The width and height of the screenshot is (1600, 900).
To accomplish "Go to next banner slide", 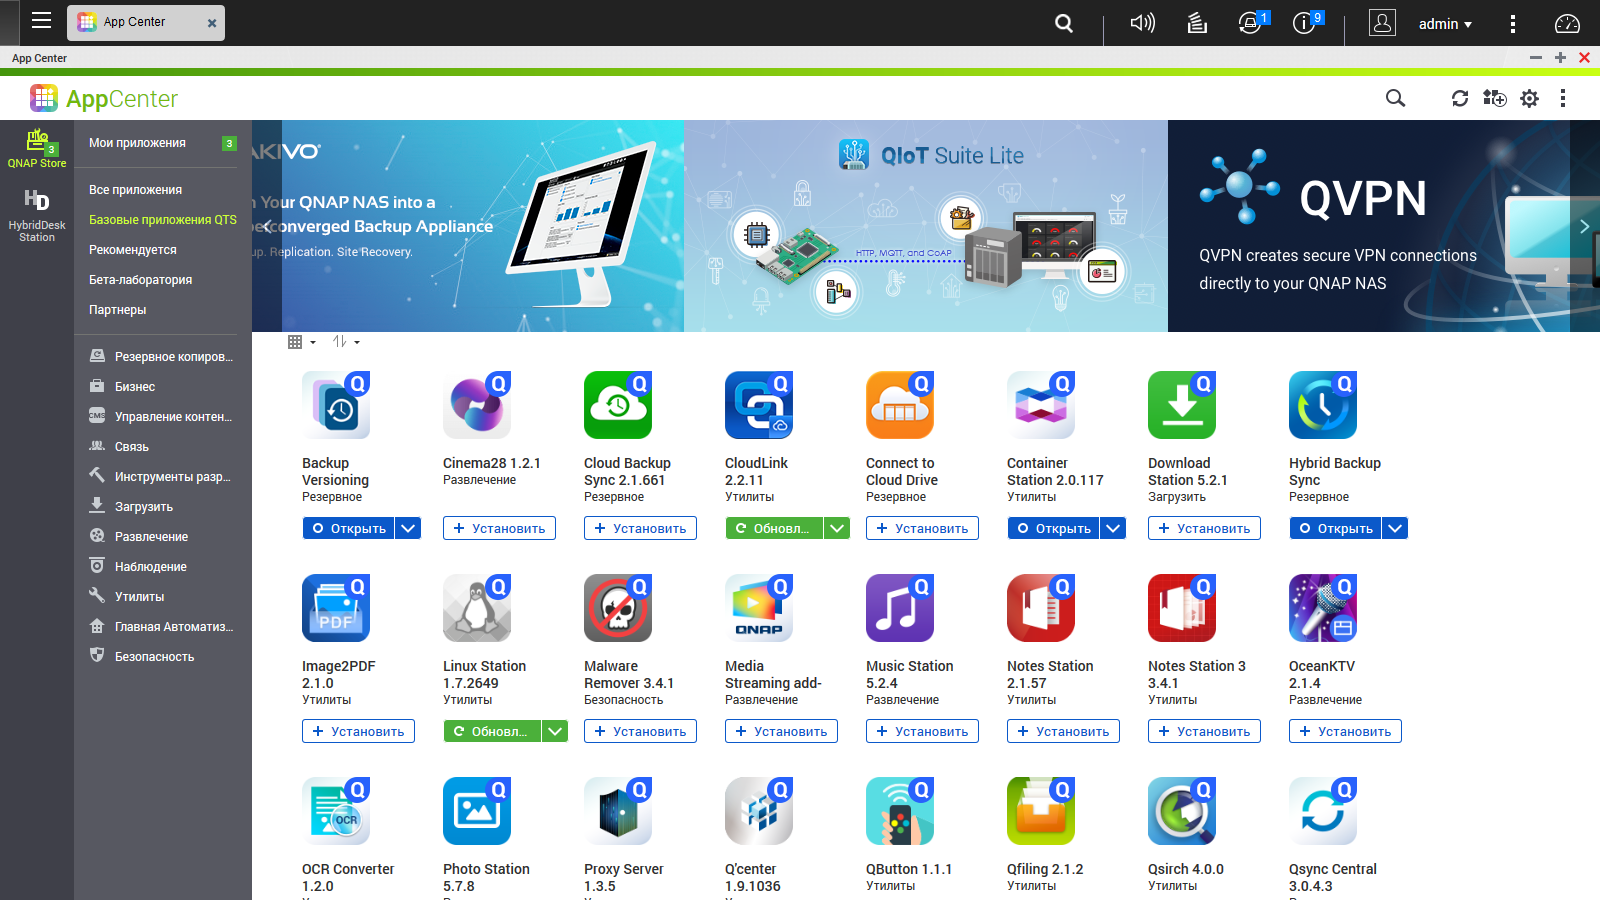I will point(1584,226).
